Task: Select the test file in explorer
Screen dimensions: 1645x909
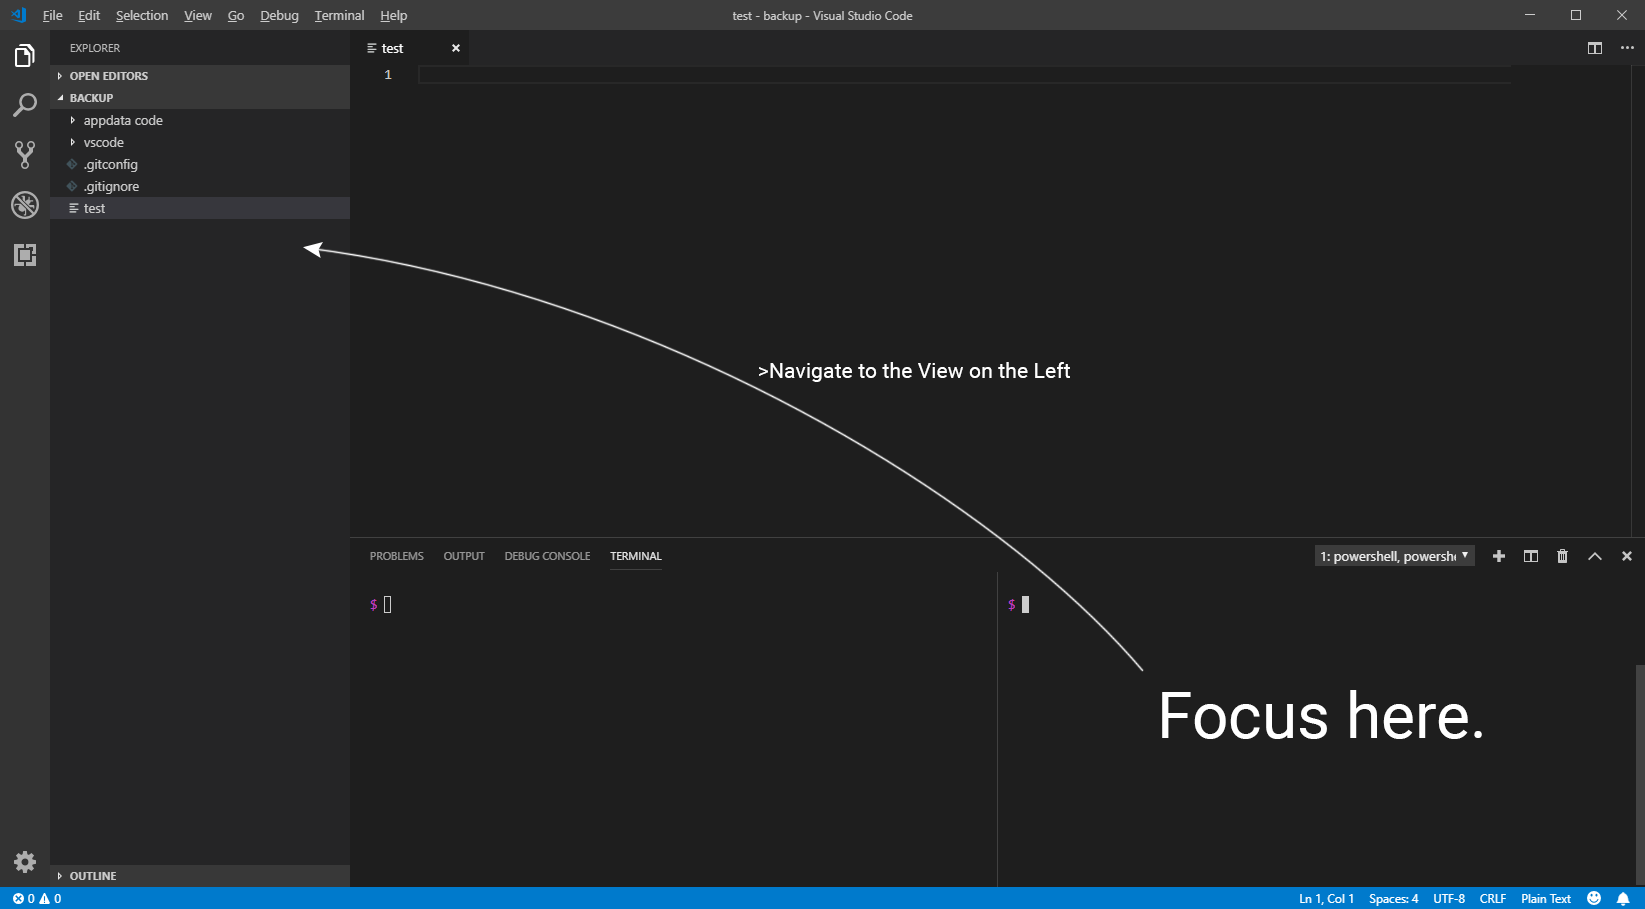Action: [200, 208]
